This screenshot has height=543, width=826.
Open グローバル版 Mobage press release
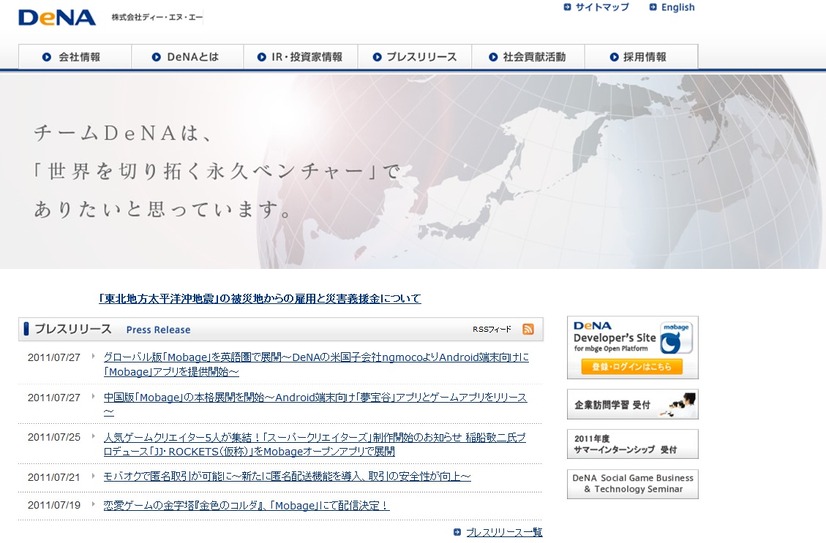tap(316, 364)
